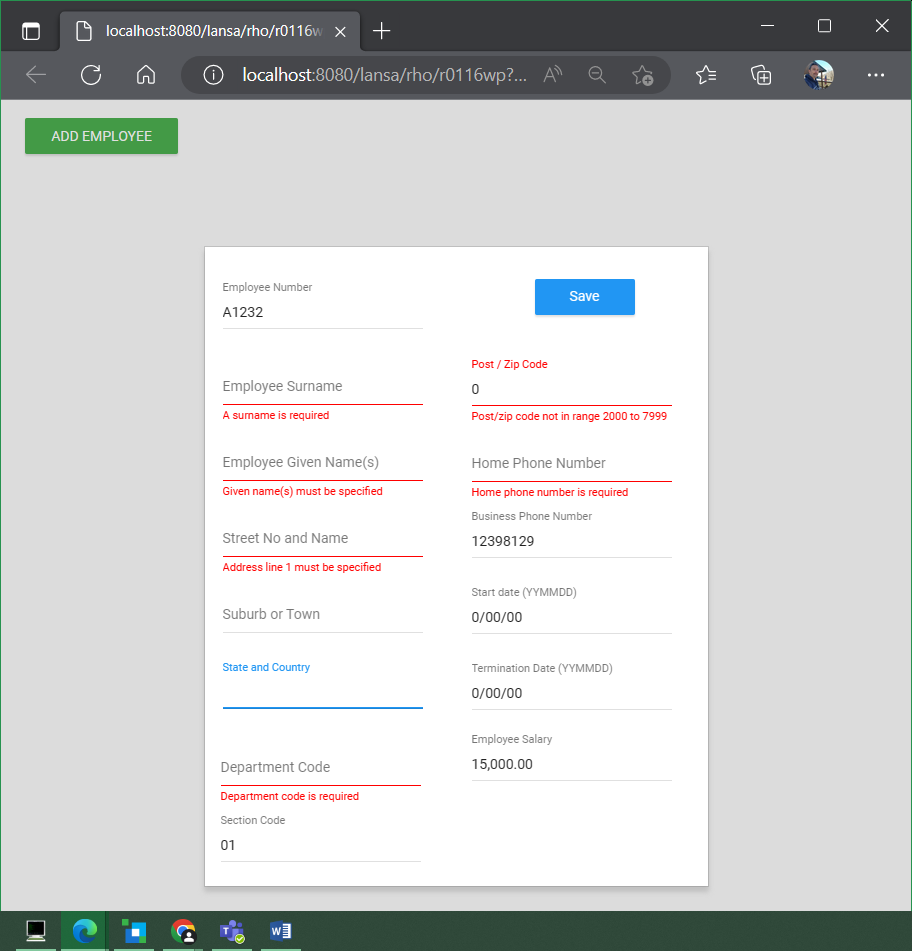Click the user profile avatar
This screenshot has height=951, width=912.
[x=818, y=75]
